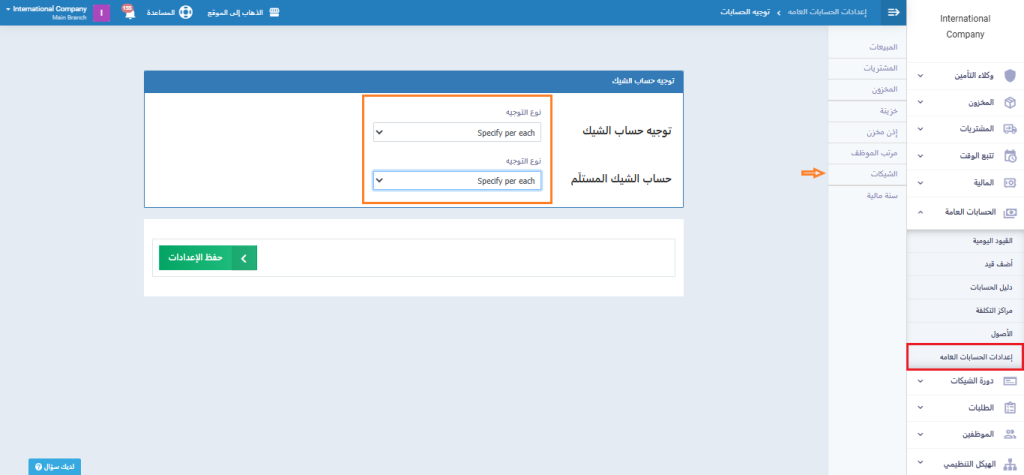Click the inventory box icon in sidebar

[x=1009, y=102]
